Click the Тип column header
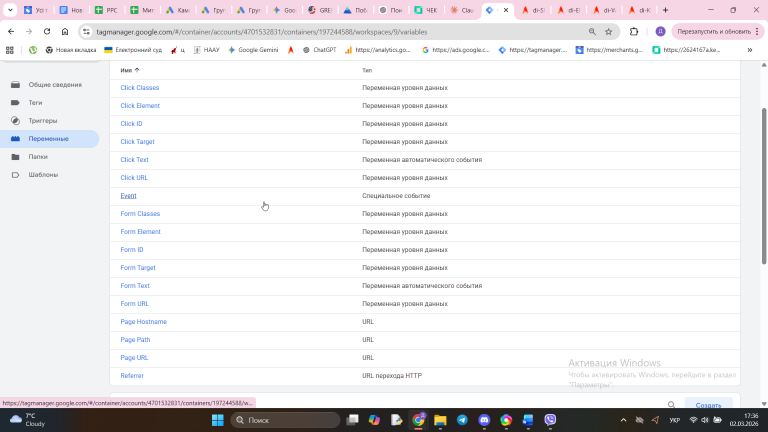 click(x=367, y=71)
